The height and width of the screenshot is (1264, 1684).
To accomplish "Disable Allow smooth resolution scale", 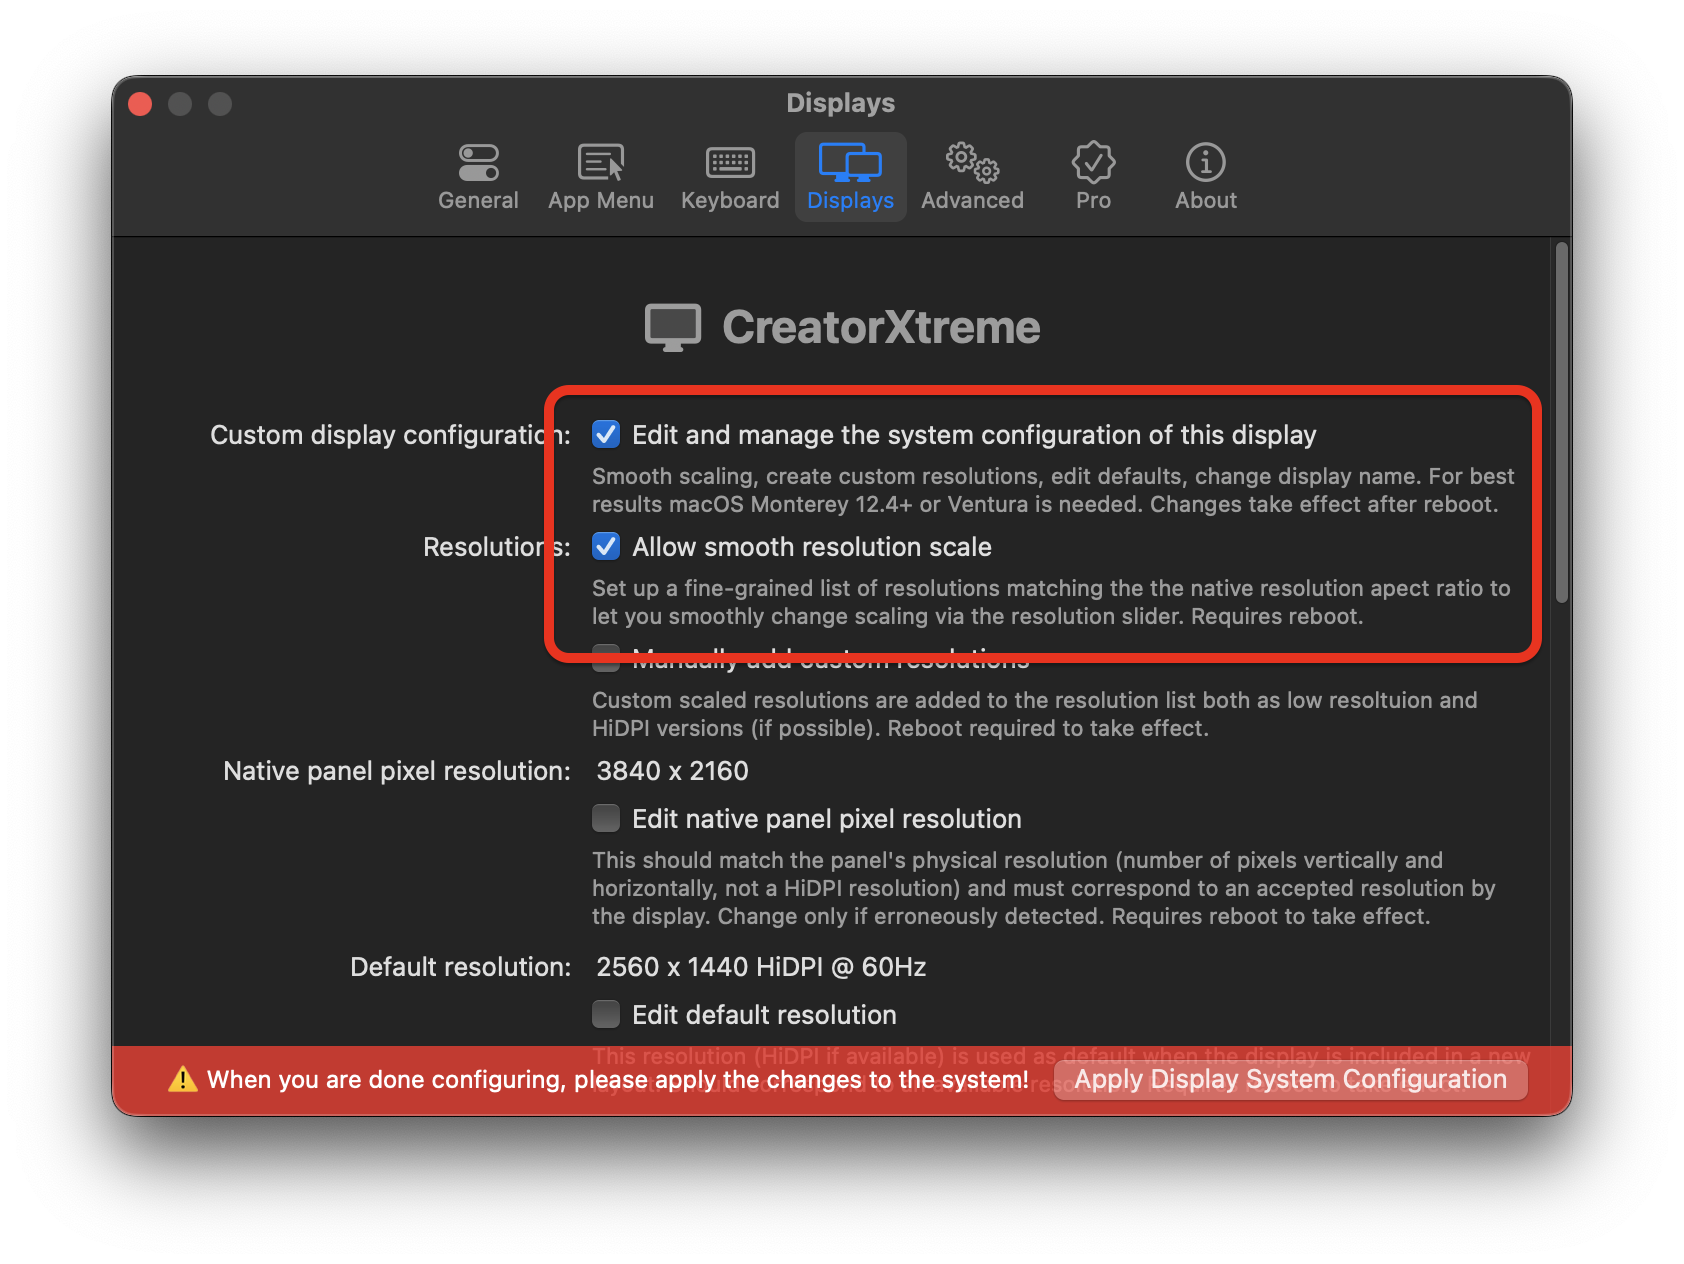I will (606, 546).
